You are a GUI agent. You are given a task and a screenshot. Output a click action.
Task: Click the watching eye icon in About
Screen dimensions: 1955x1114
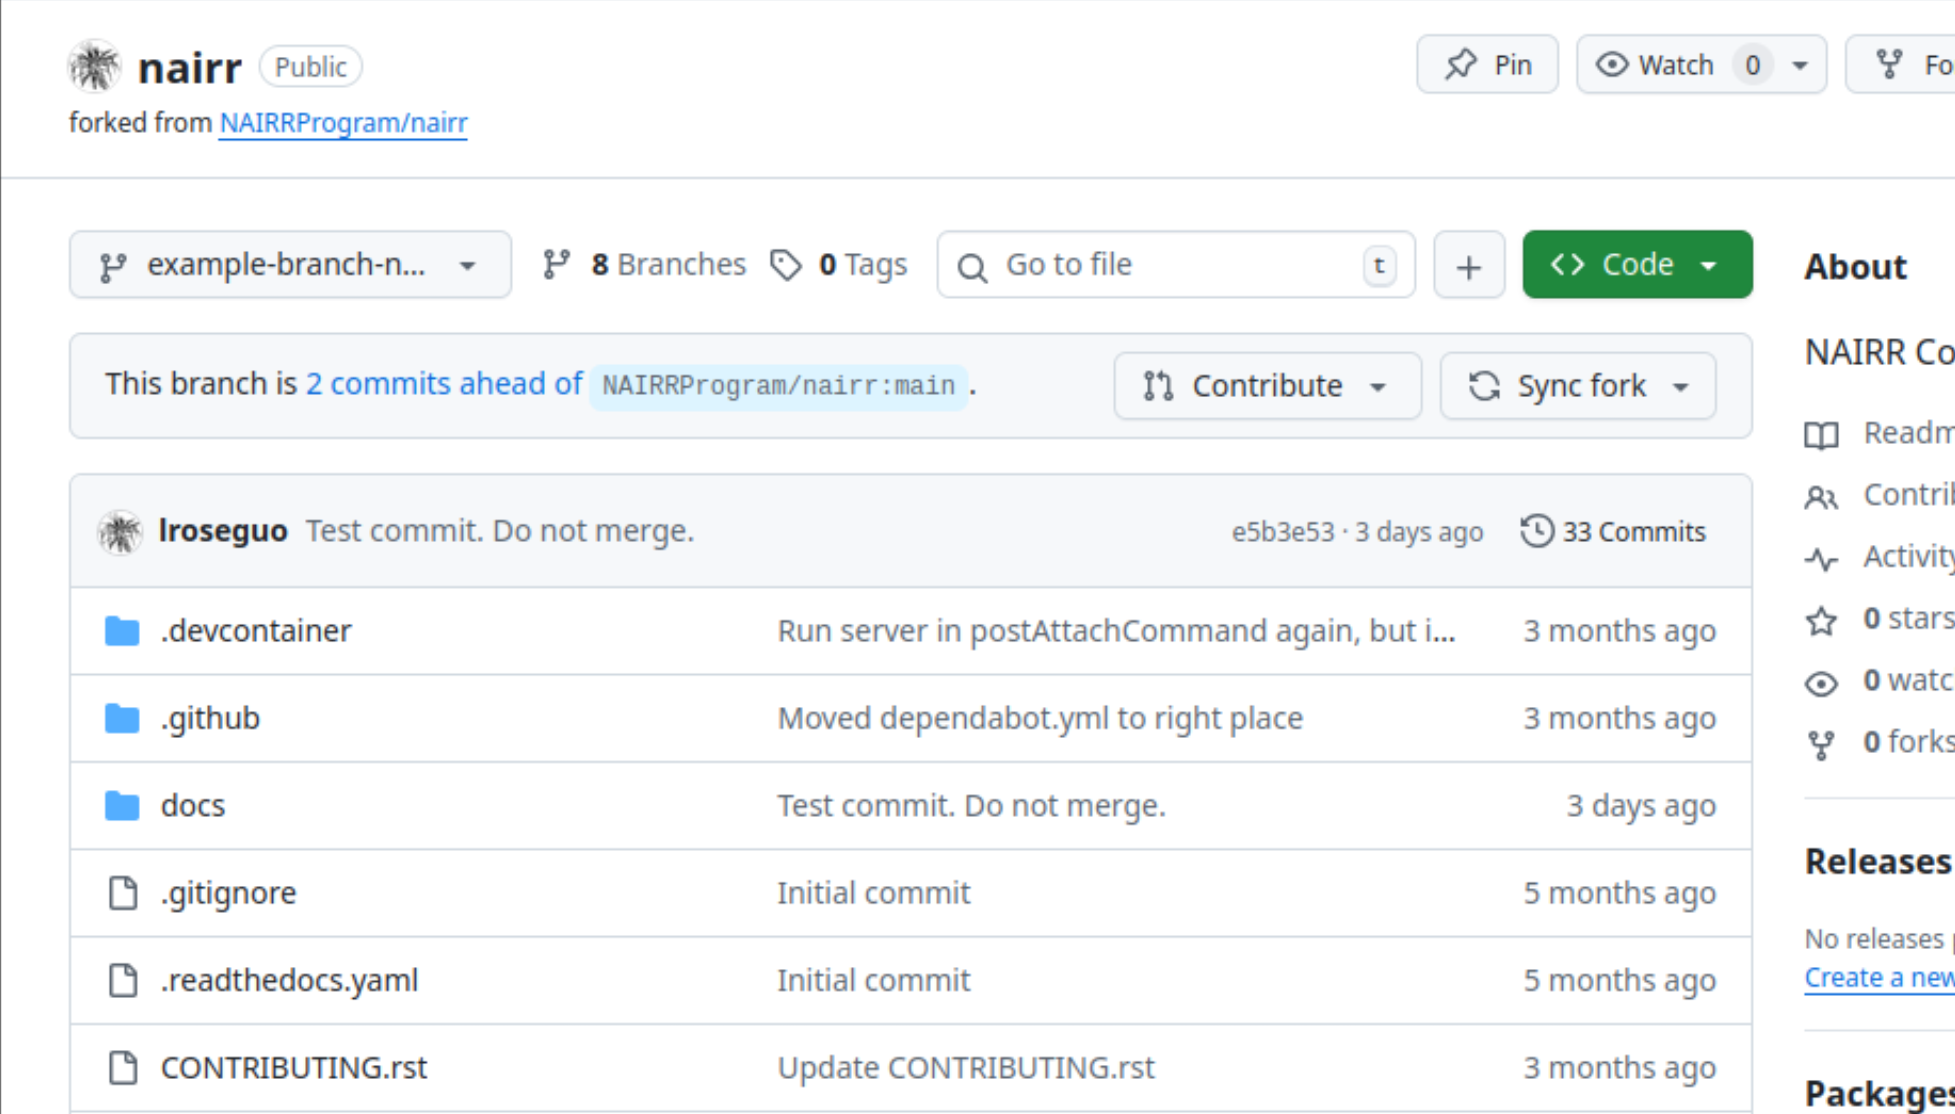(x=1821, y=683)
